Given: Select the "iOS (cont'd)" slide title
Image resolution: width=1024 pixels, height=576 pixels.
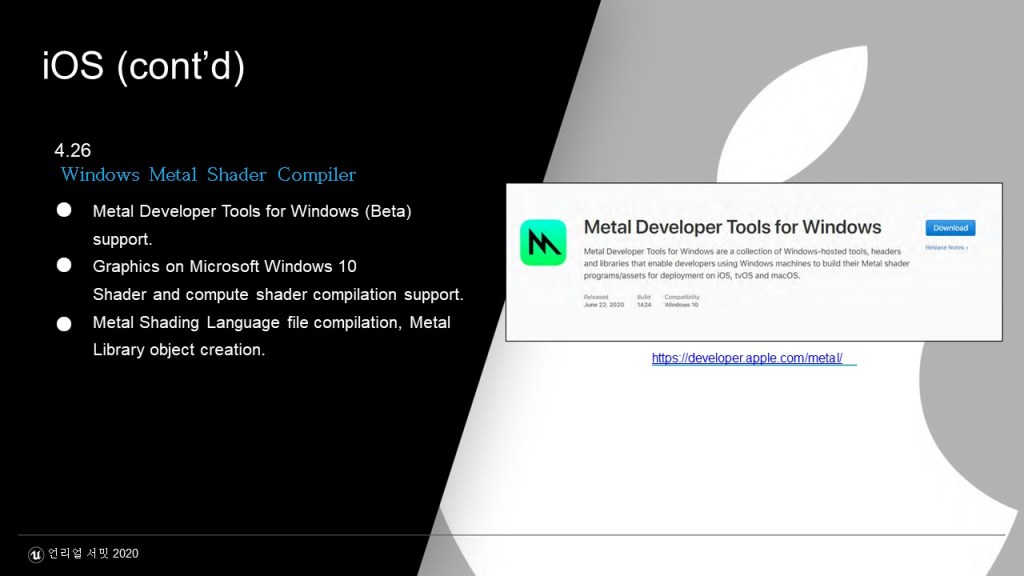Looking at the screenshot, I should click(143, 66).
